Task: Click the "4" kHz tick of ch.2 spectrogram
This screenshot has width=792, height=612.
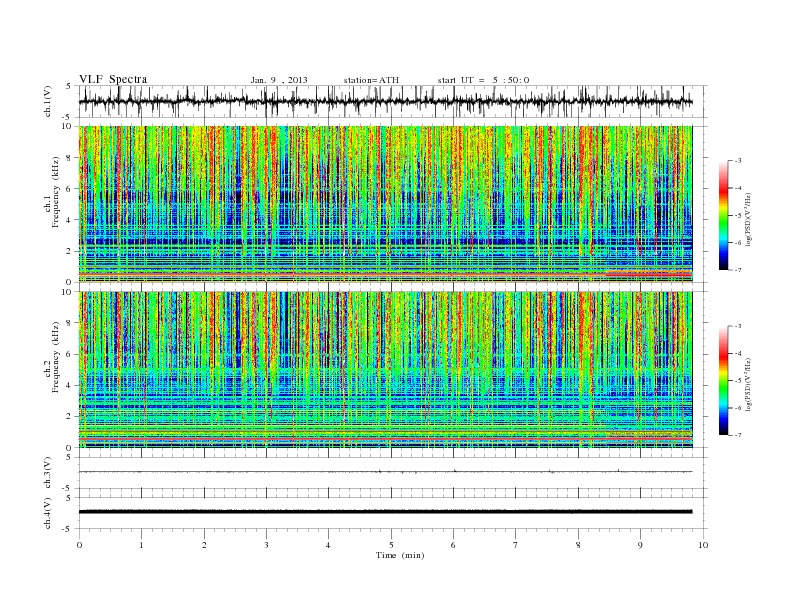Action: [x=69, y=386]
